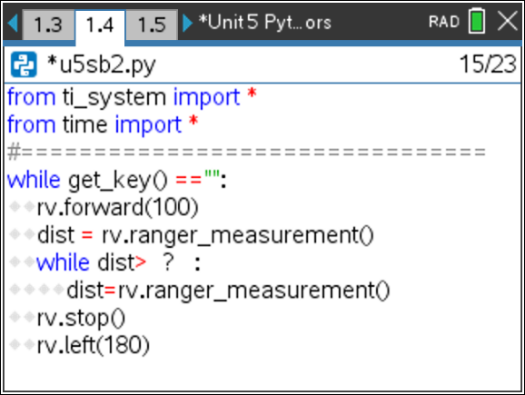This screenshot has height=395, width=525.
Task: Click the comment divider line of equals signs
Action: 246,152
